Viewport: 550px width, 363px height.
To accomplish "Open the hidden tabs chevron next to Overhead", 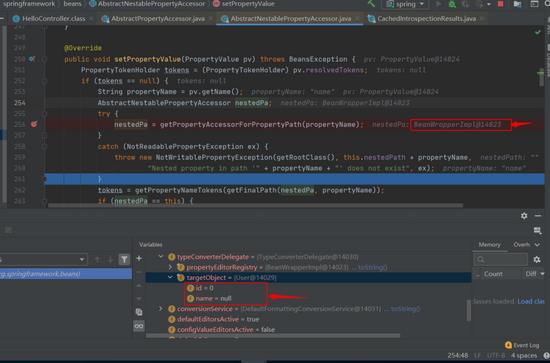I will point(537,244).
